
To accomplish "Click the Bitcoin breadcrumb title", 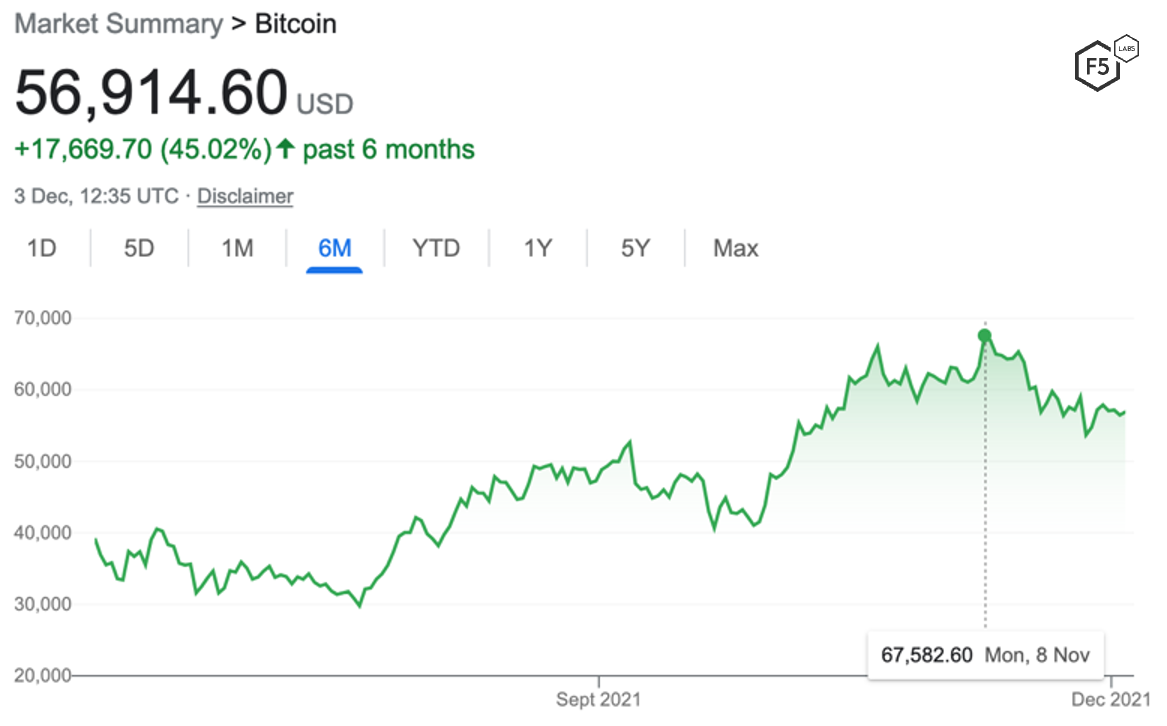I will click(296, 24).
